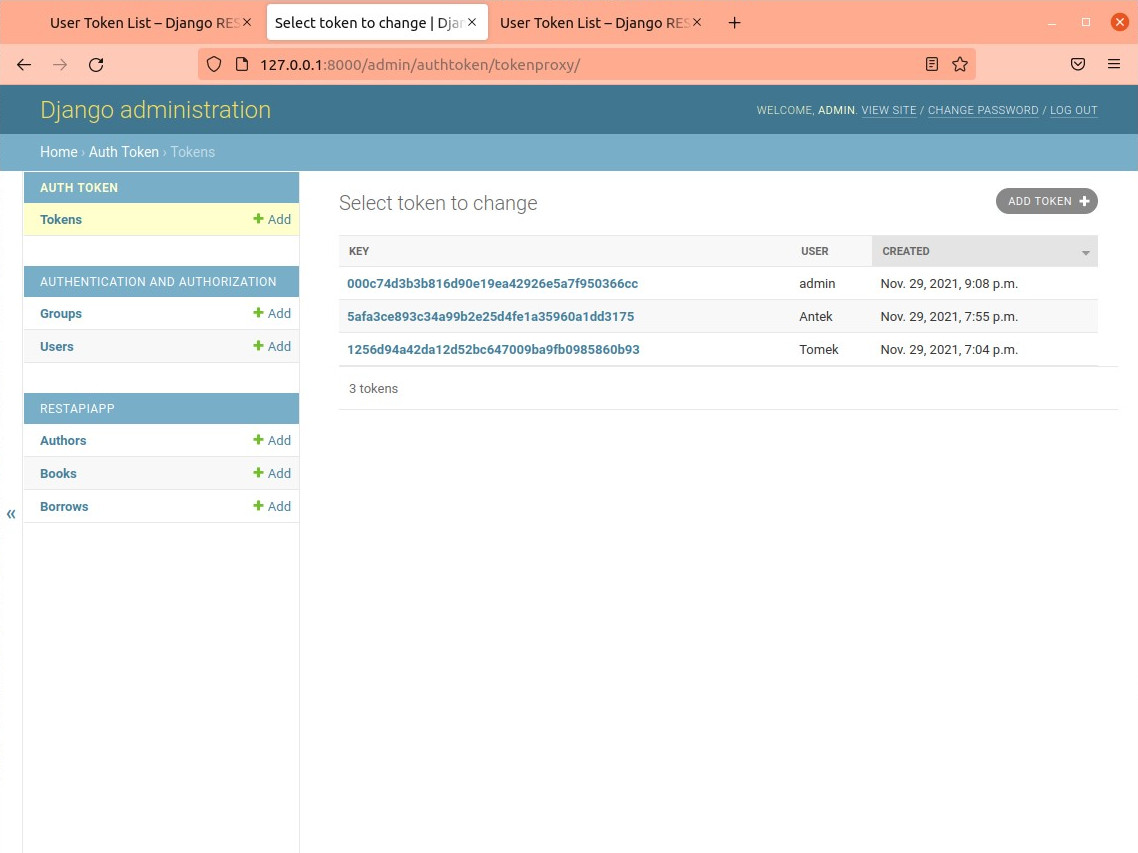Toggle sort arrow on the Created column

(1086, 253)
